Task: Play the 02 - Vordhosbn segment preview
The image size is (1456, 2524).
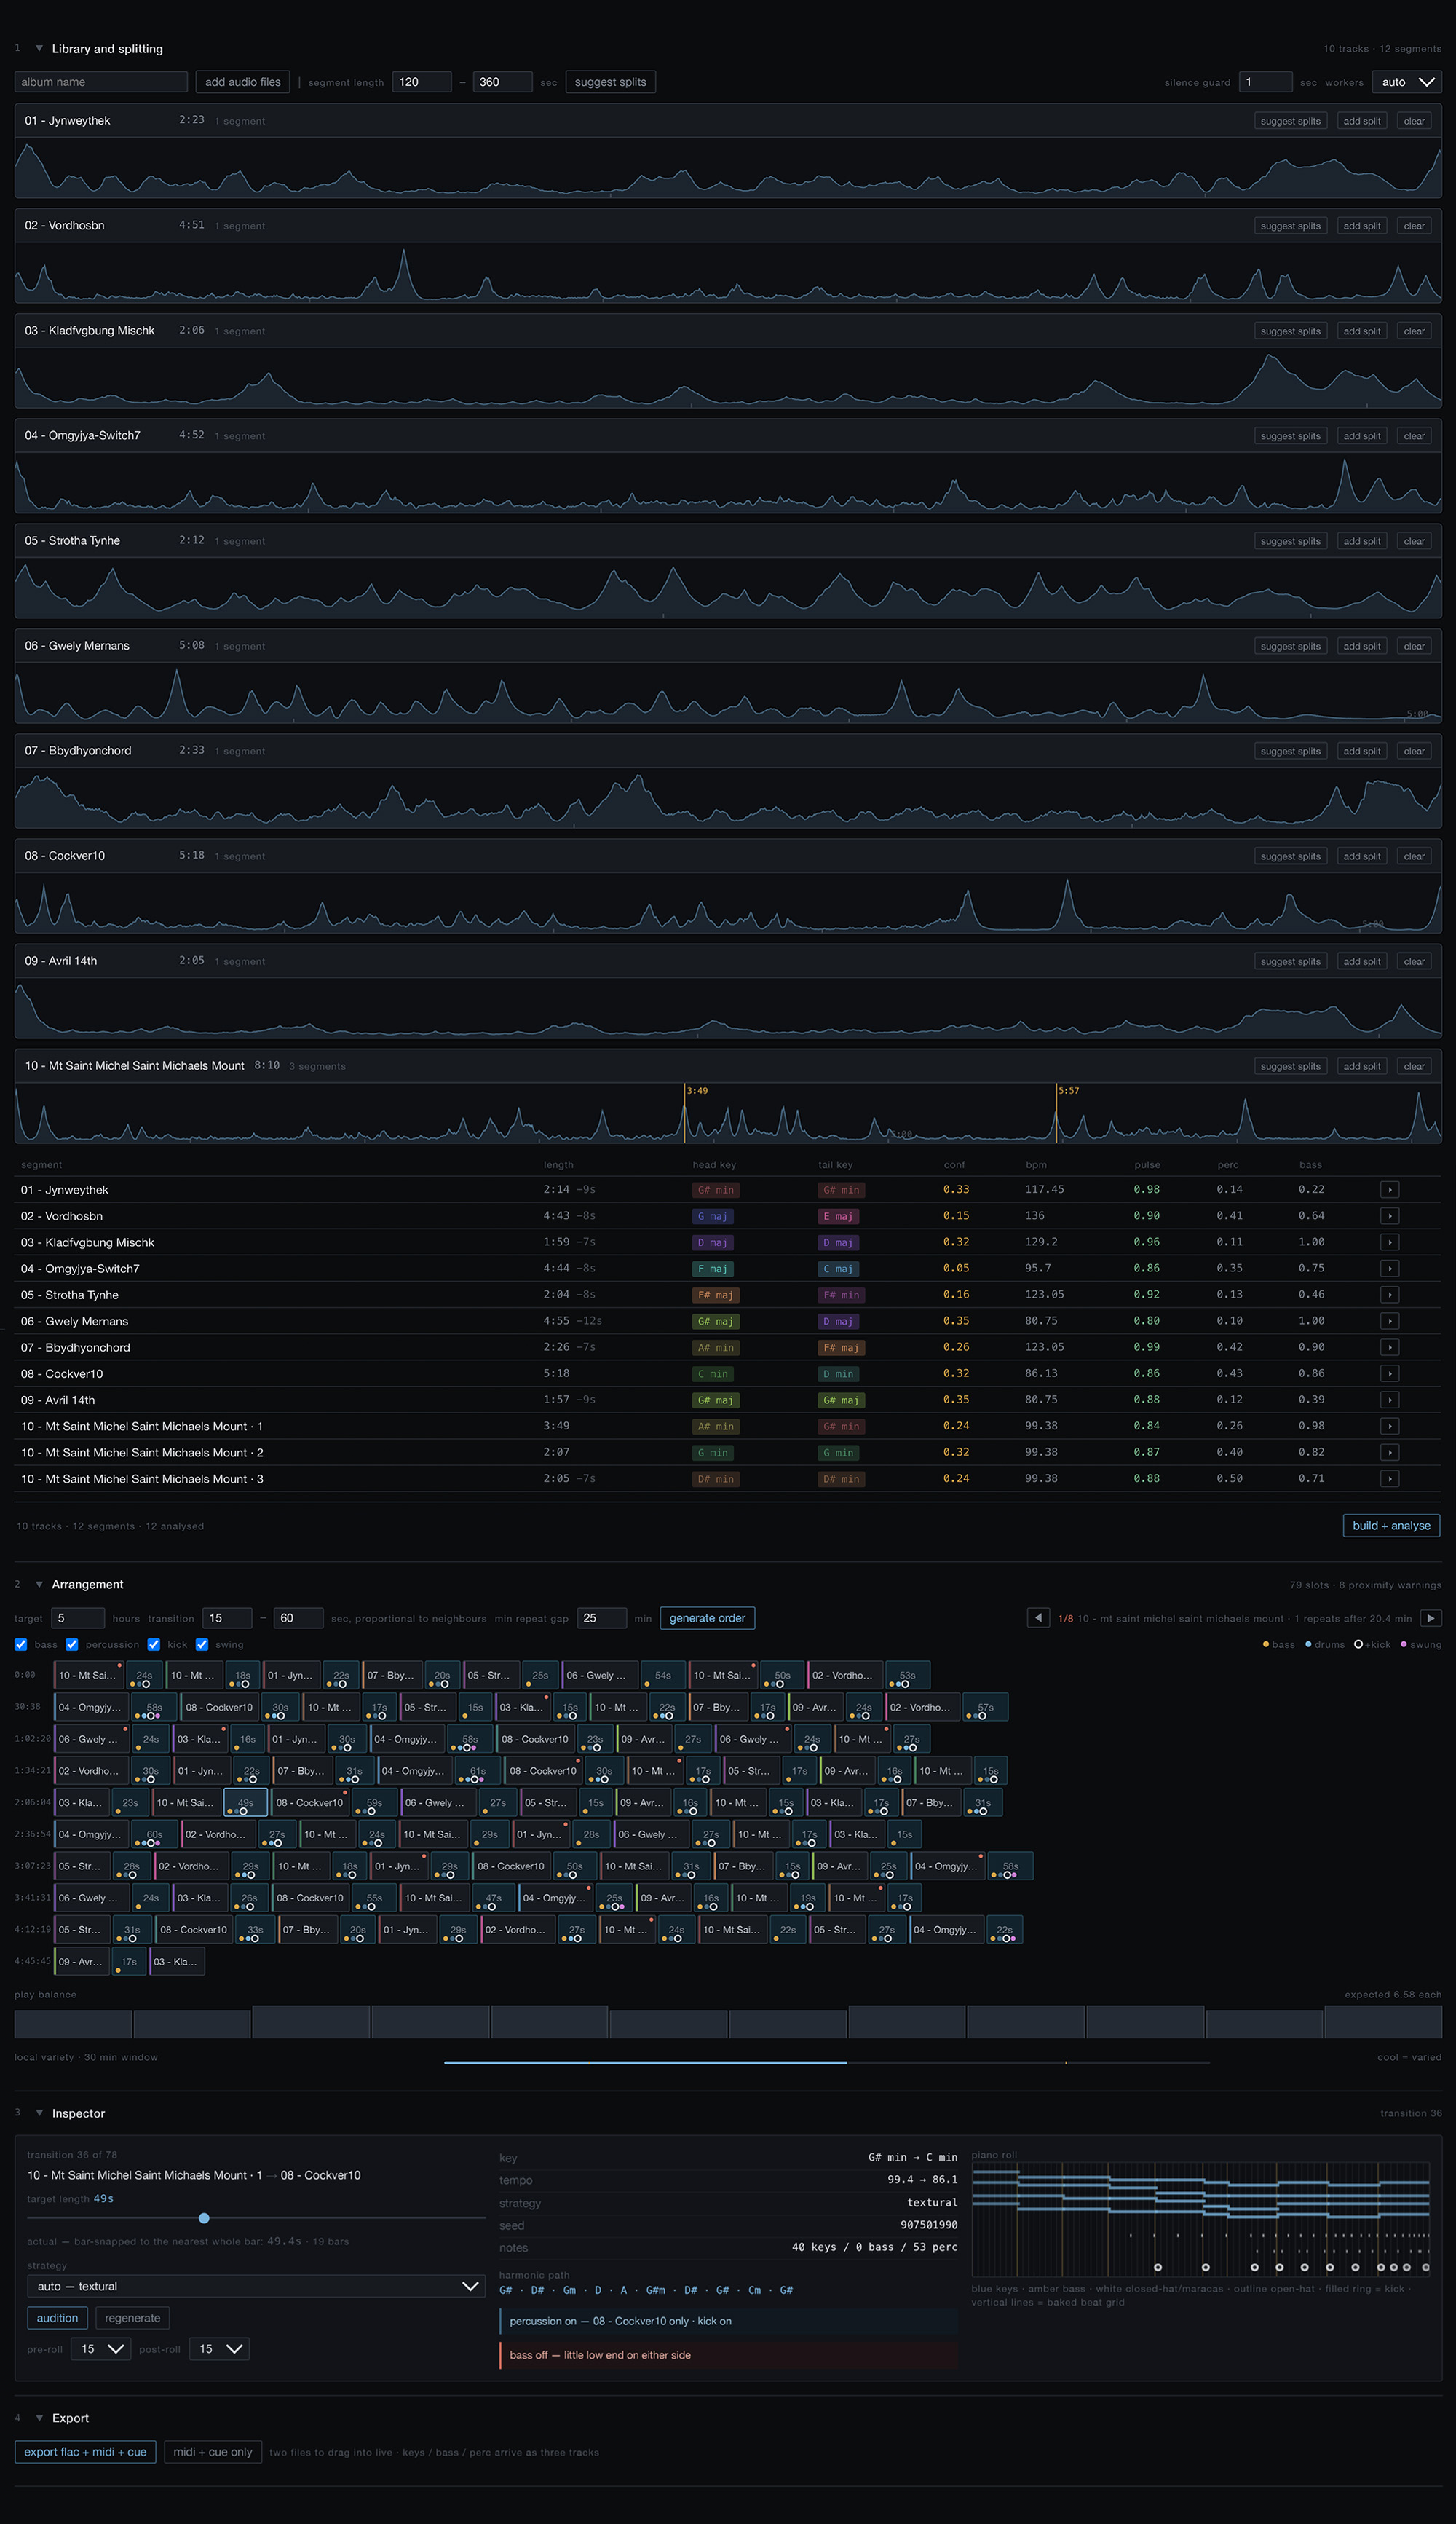Action: 1389,1216
